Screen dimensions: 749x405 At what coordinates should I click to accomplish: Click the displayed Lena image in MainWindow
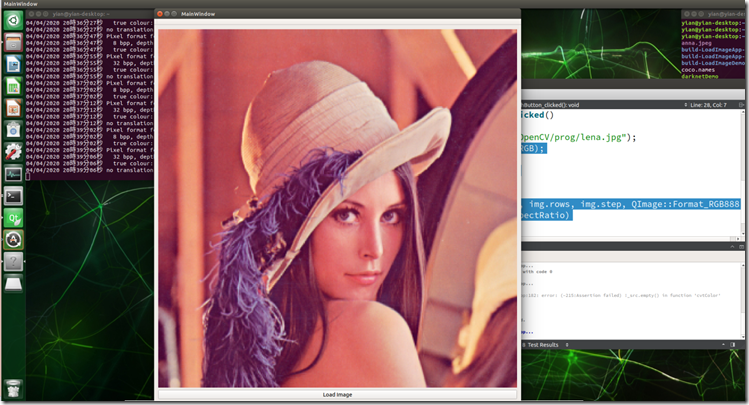coord(337,208)
